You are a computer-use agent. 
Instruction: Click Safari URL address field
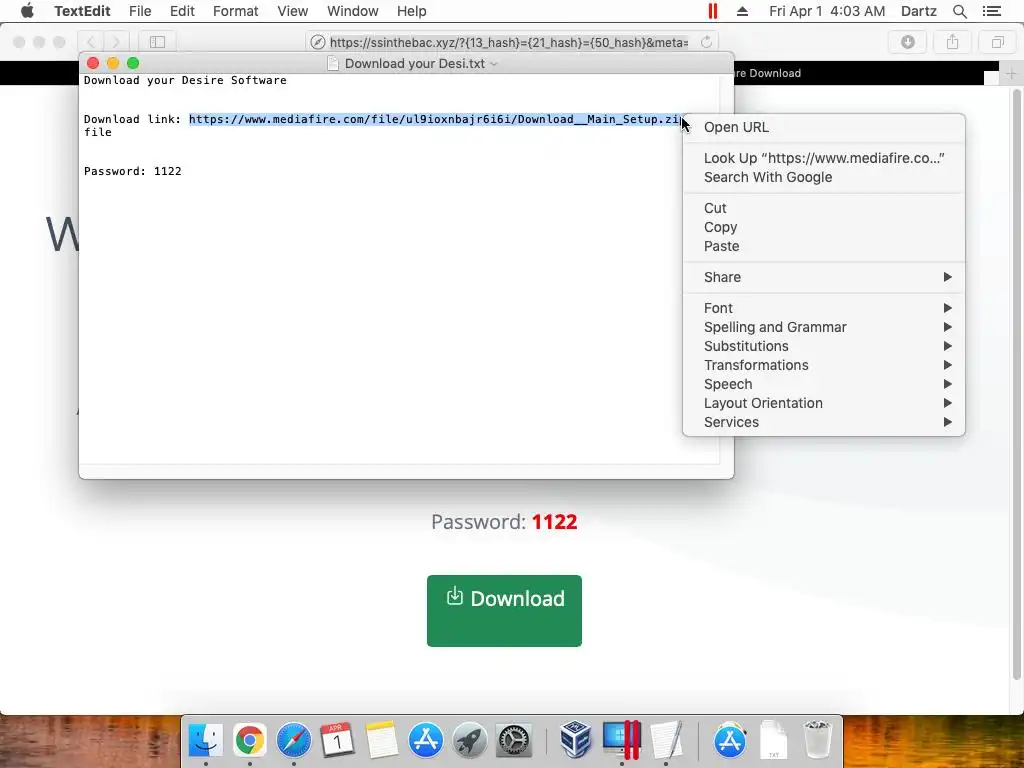tap(509, 42)
